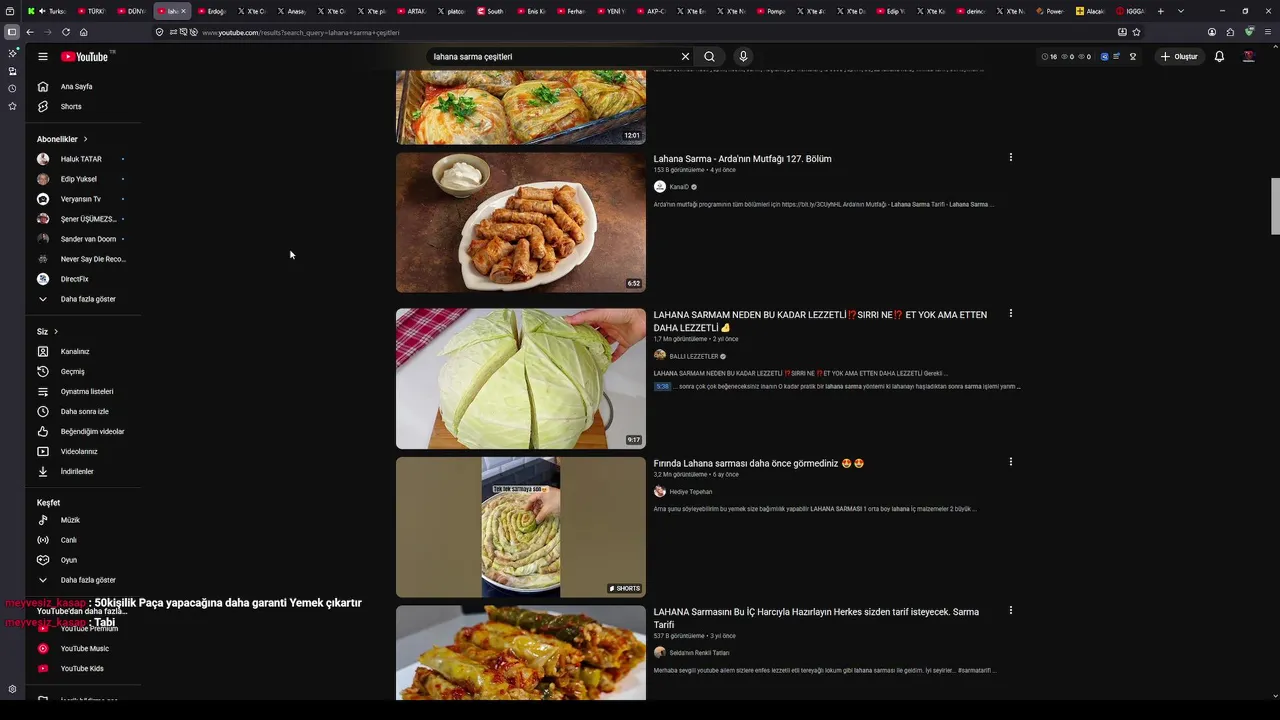Open the tab list dropdown arrow

tap(1181, 11)
